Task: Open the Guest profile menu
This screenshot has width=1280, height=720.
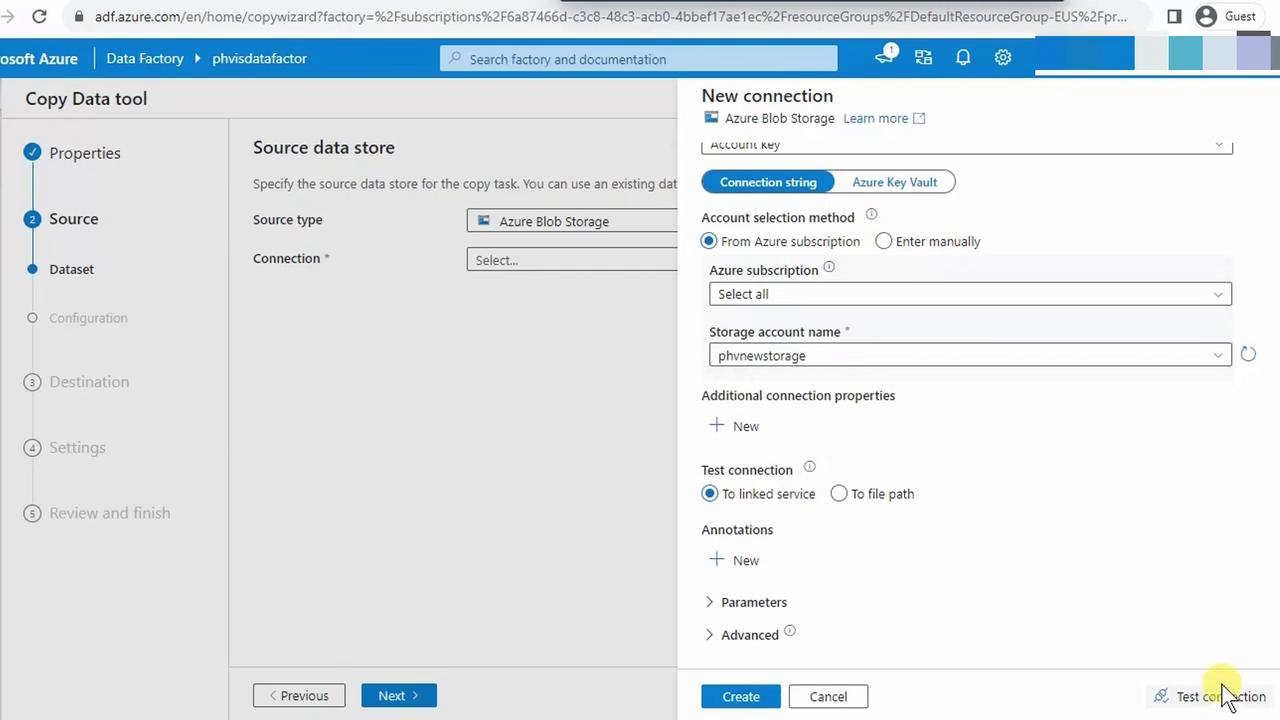Action: (x=1227, y=16)
